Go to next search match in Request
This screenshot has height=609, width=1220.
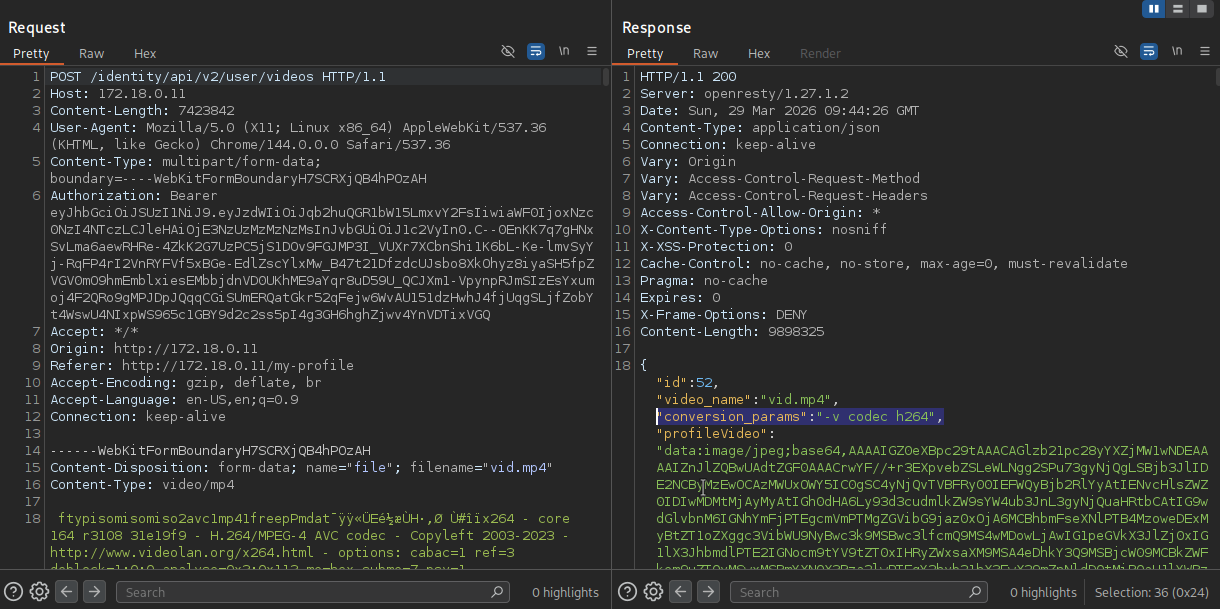[94, 591]
